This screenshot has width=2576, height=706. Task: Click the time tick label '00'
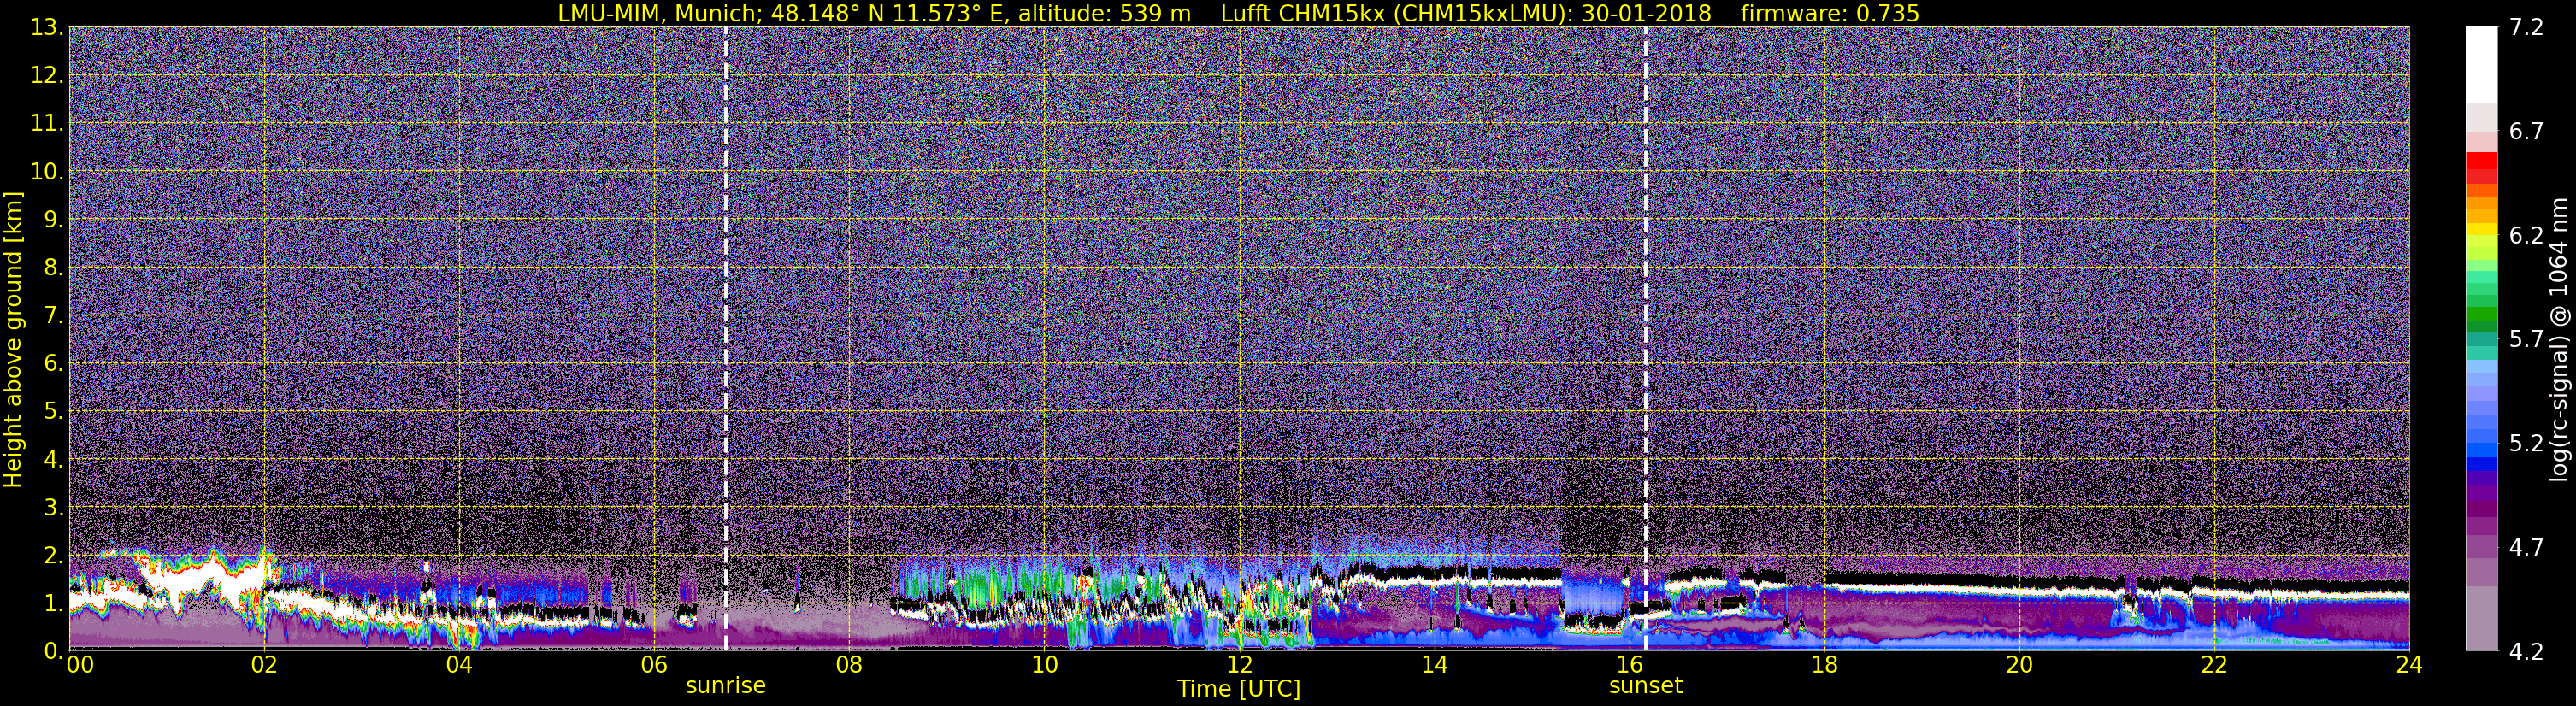pyautogui.click(x=79, y=665)
